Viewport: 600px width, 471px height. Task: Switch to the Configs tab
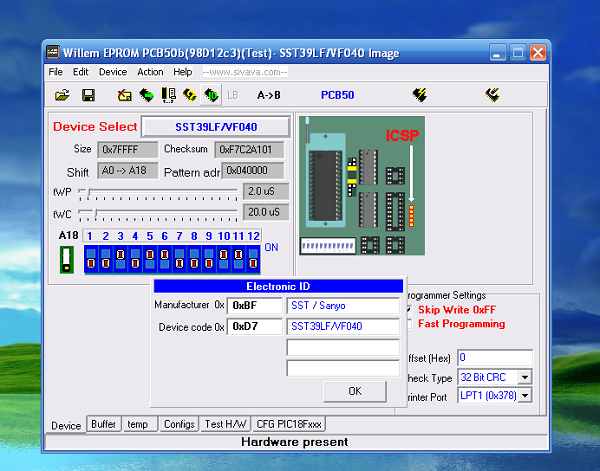[179, 424]
